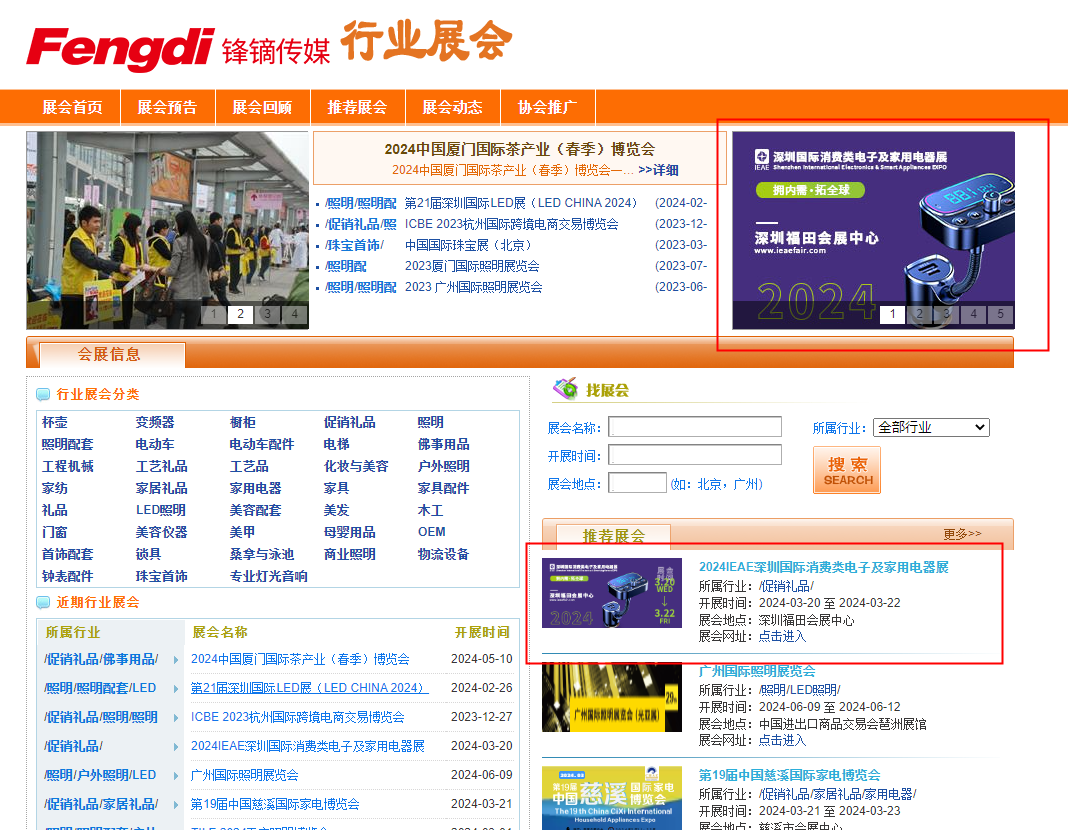Image resolution: width=1068 pixels, height=830 pixels.
Task: Select the OEM category
Action: point(432,532)
